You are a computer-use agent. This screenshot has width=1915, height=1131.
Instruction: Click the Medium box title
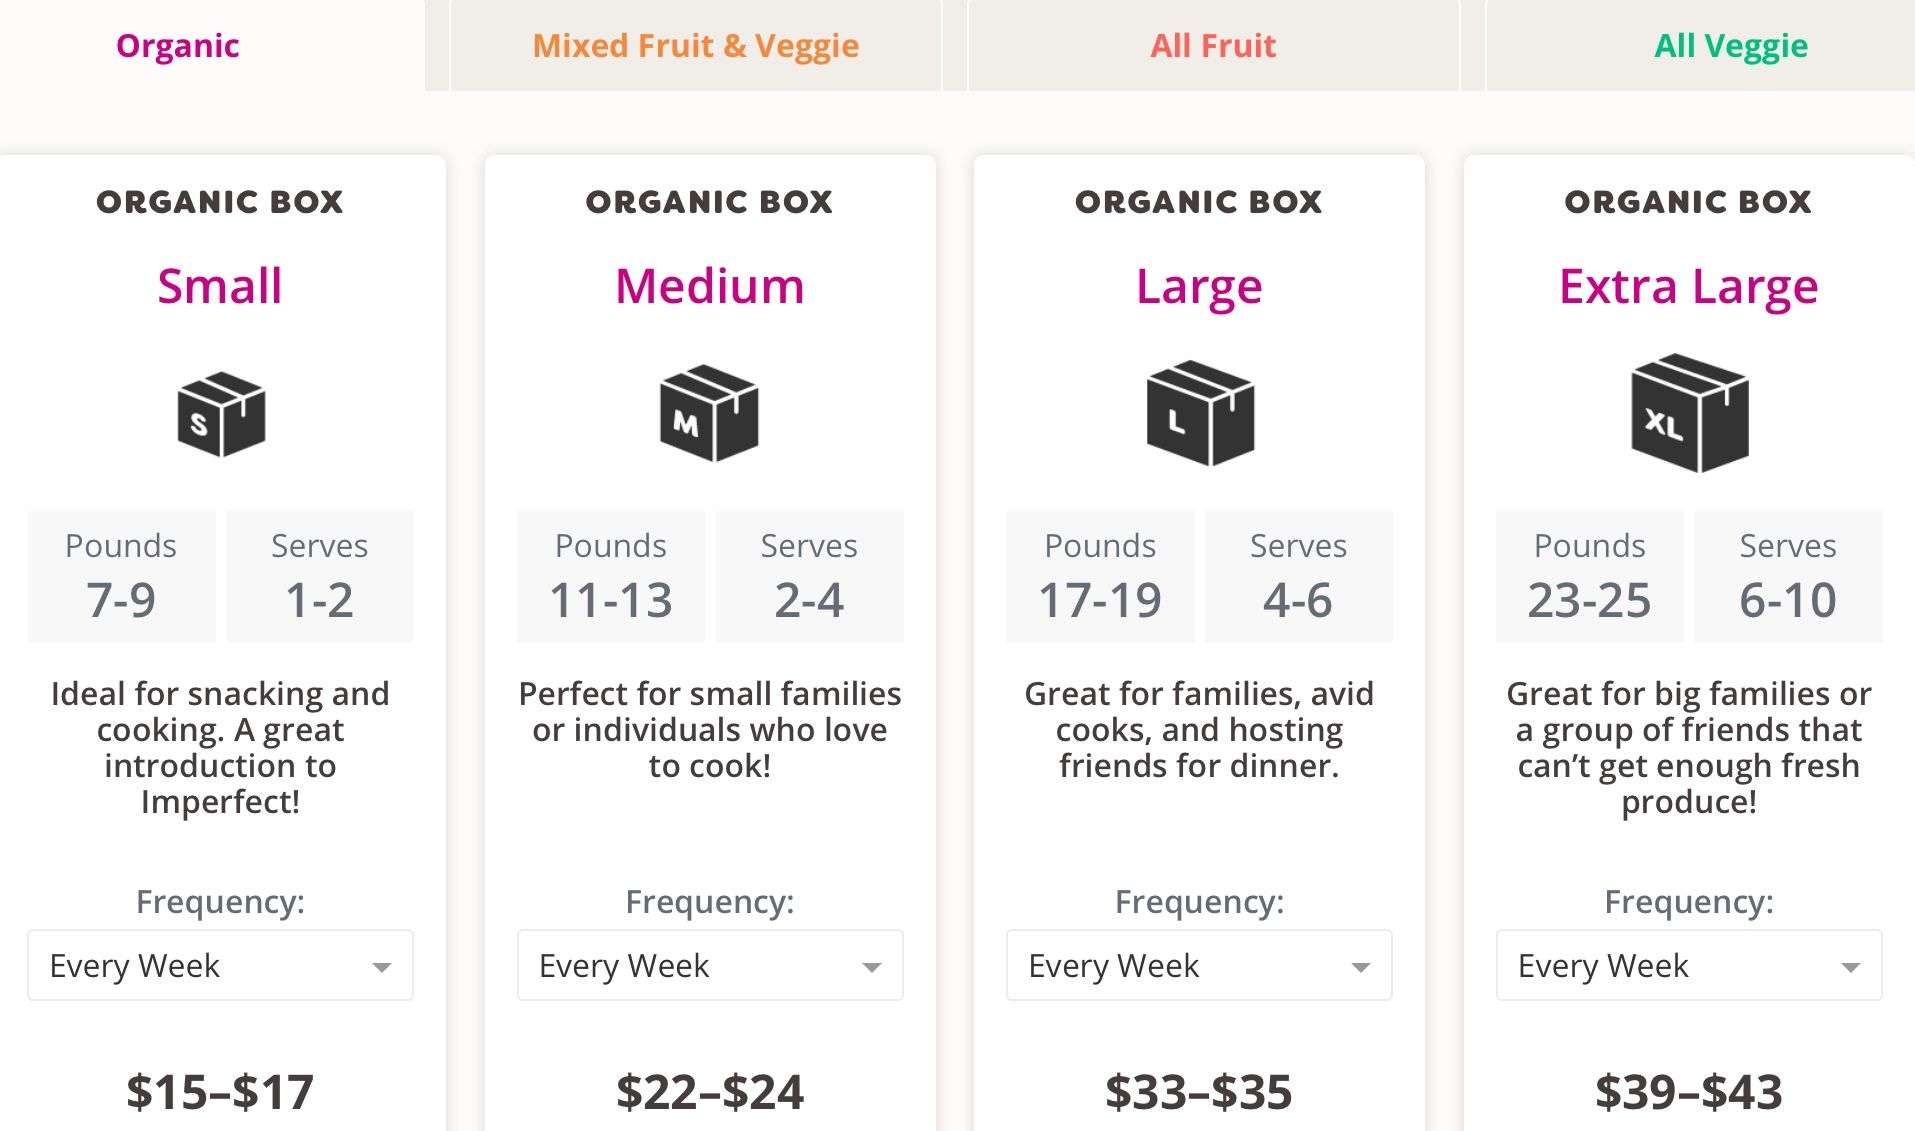[709, 287]
